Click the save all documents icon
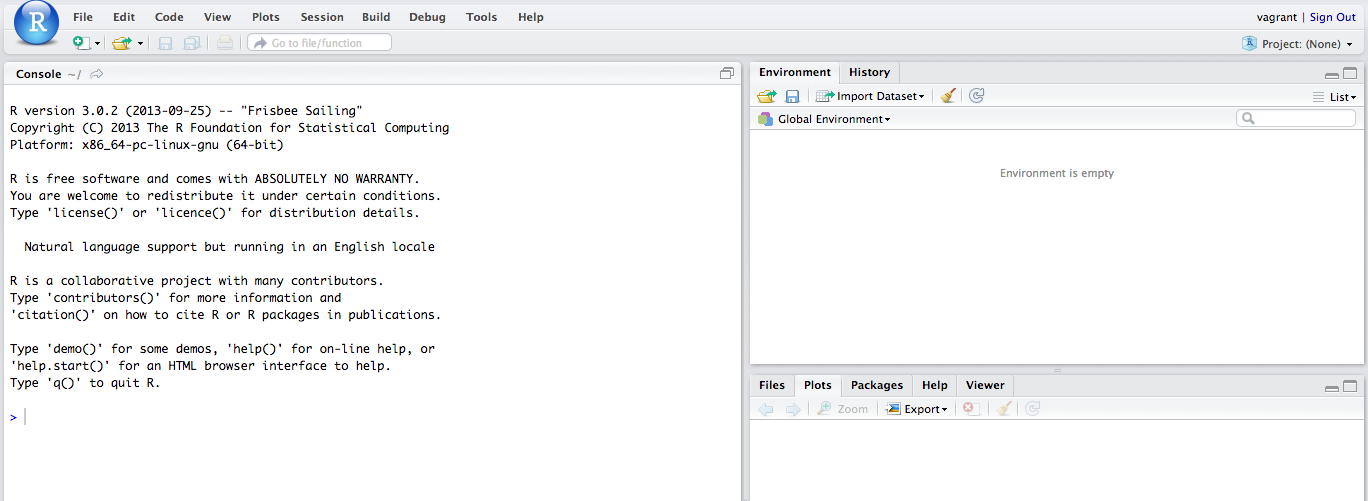The height and width of the screenshot is (501, 1368). [191, 43]
